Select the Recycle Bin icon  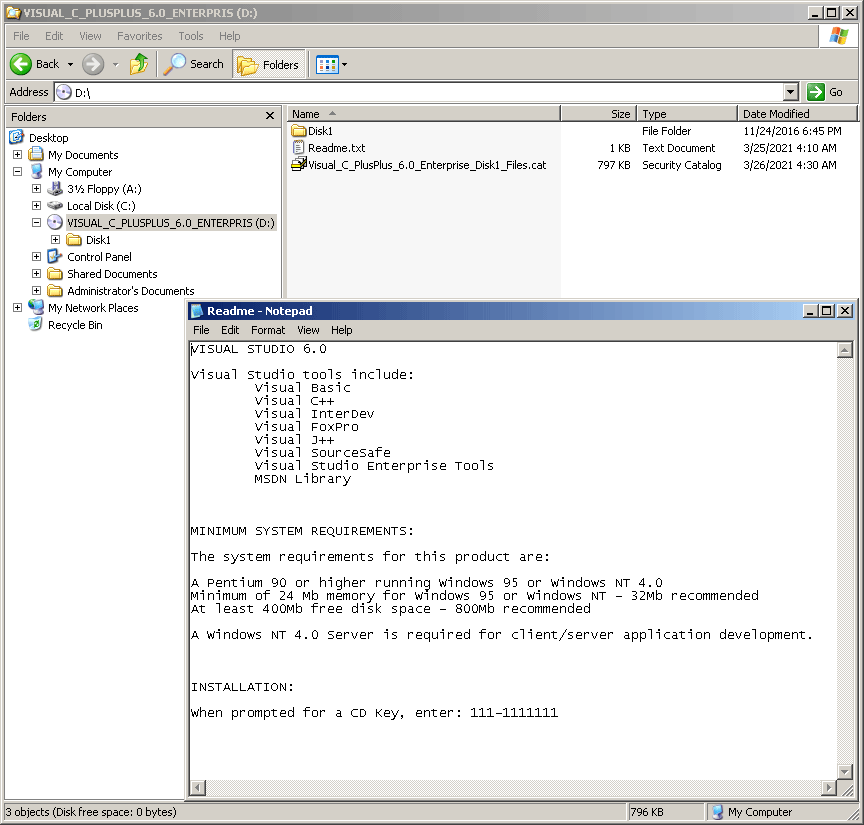(35, 325)
